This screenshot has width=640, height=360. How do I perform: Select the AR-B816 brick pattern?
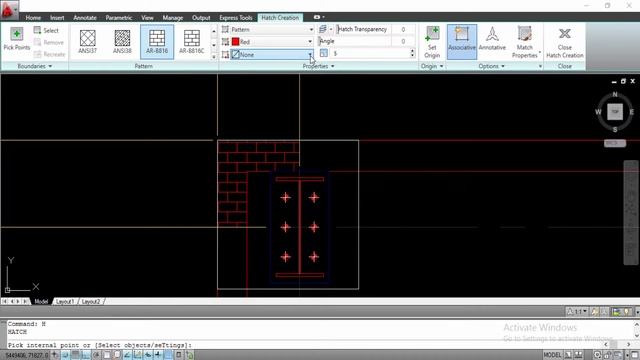(157, 42)
